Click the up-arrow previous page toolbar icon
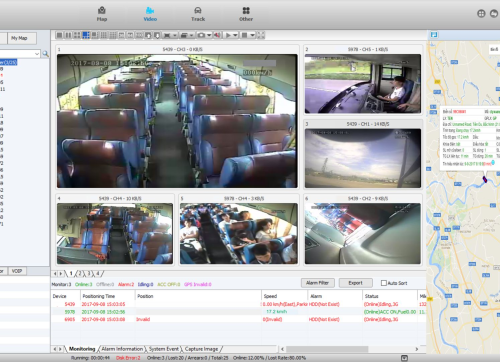The height and width of the screenshot is (362, 500). coord(148,35)
